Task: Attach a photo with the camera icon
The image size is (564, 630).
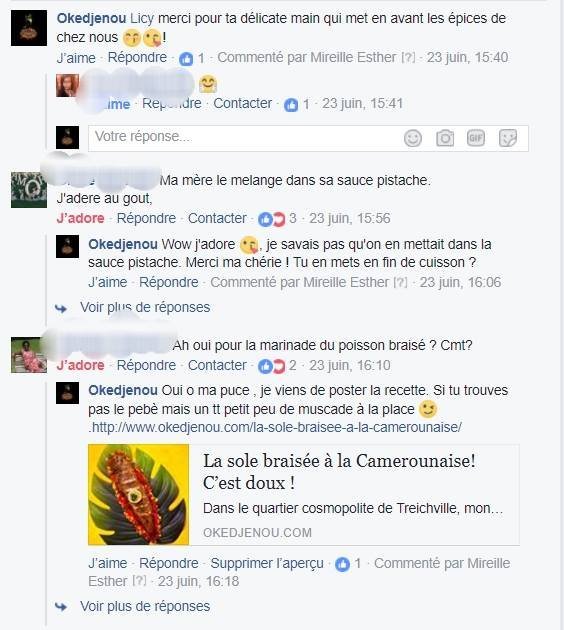Action: pos(445,138)
